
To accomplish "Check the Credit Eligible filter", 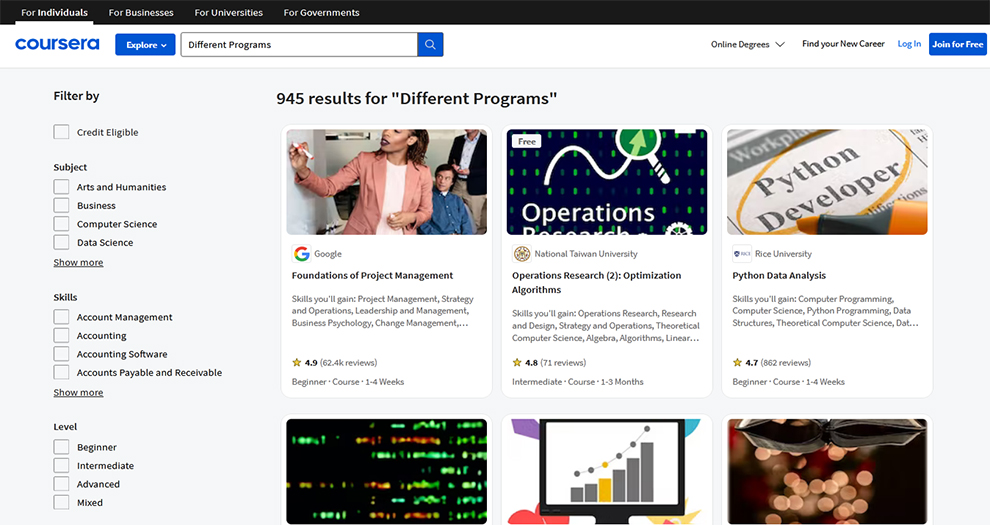I will (61, 132).
